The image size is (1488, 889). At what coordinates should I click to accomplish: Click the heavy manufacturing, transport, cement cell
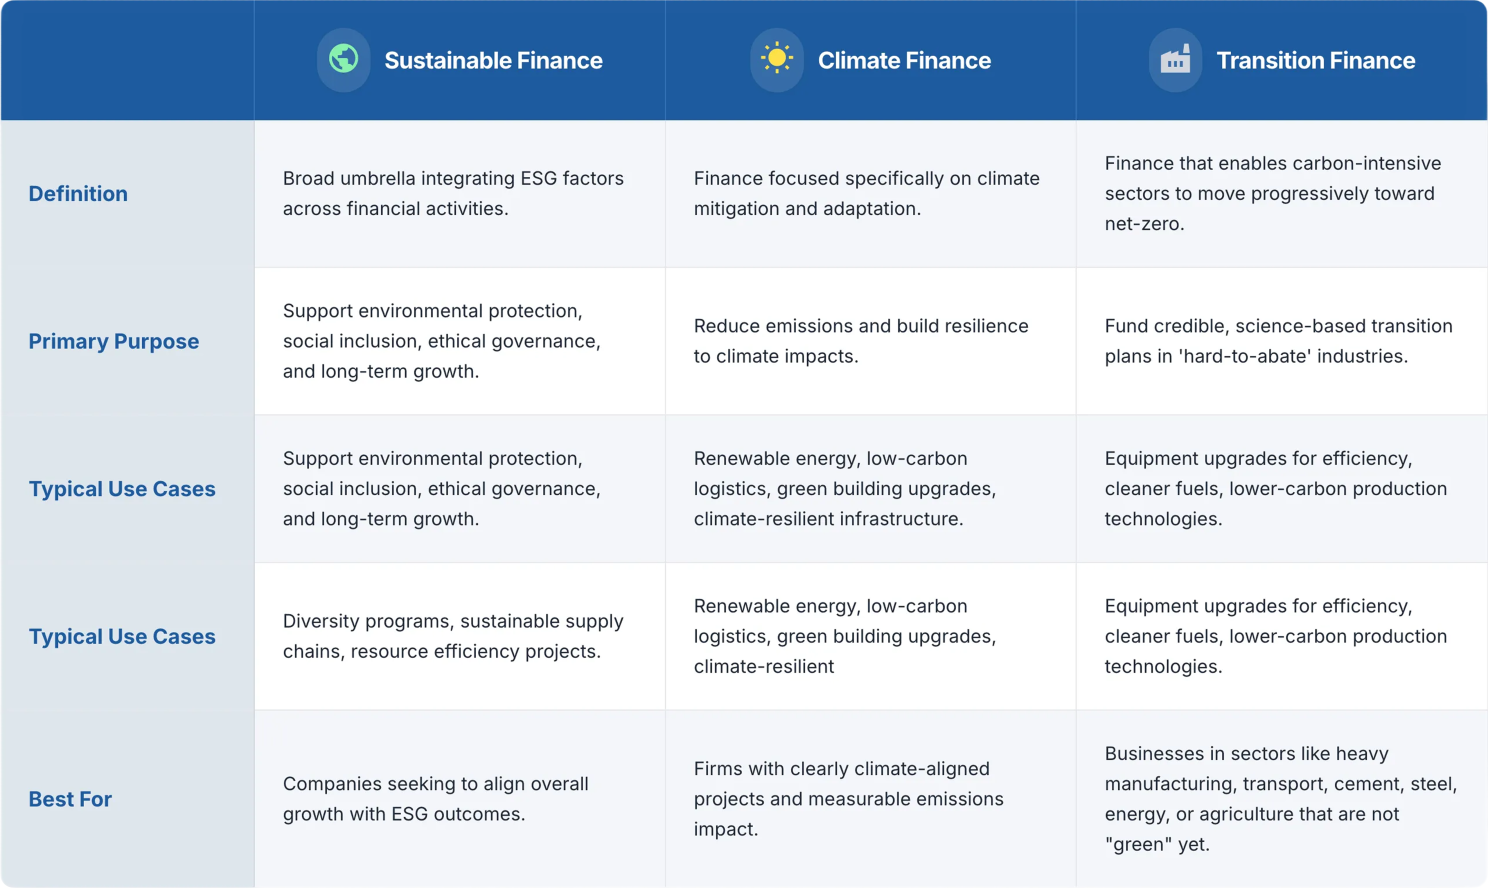click(1280, 799)
